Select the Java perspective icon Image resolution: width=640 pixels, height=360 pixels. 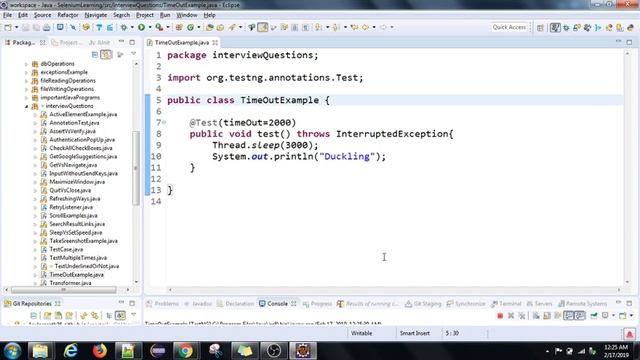click(555, 28)
